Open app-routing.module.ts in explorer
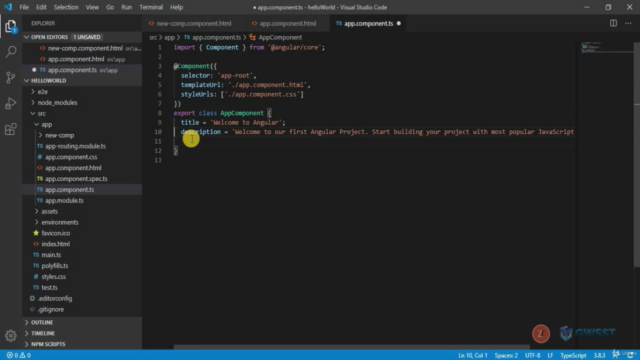The width and height of the screenshot is (640, 360). pyautogui.click(x=82, y=146)
